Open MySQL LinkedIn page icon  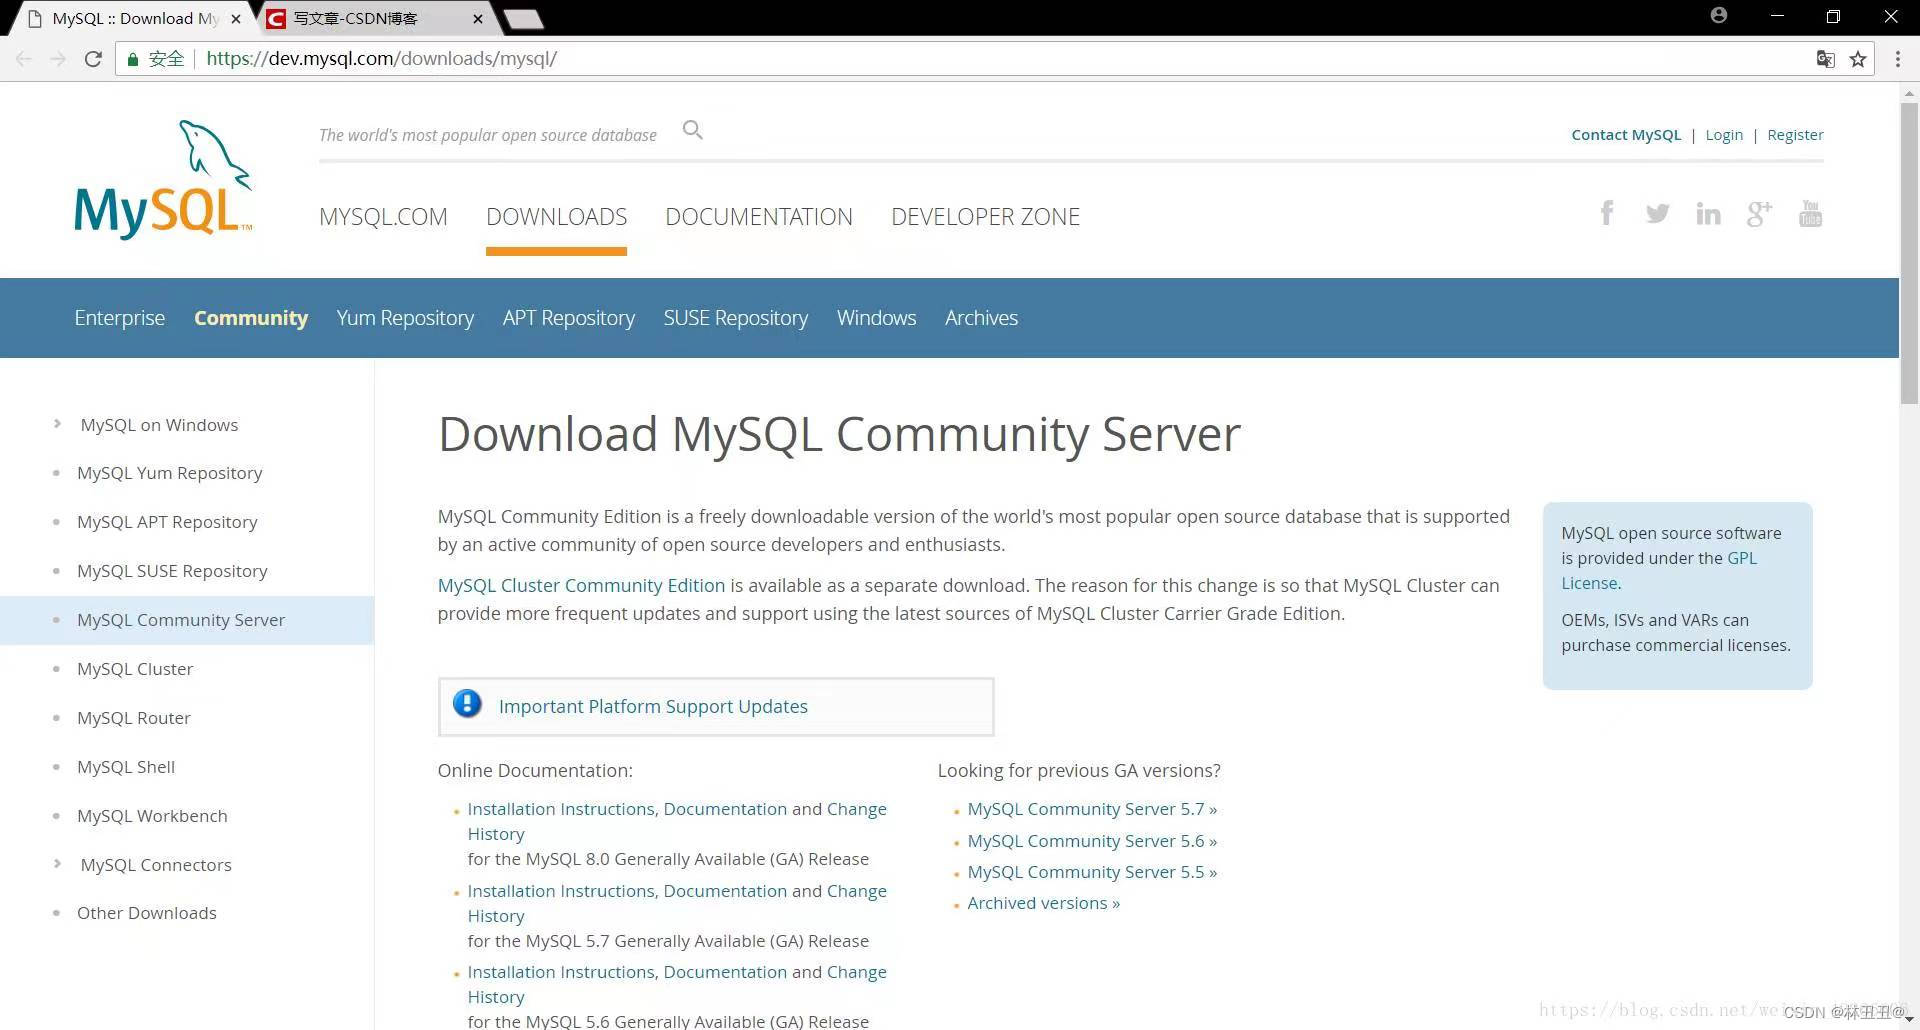pos(1708,213)
